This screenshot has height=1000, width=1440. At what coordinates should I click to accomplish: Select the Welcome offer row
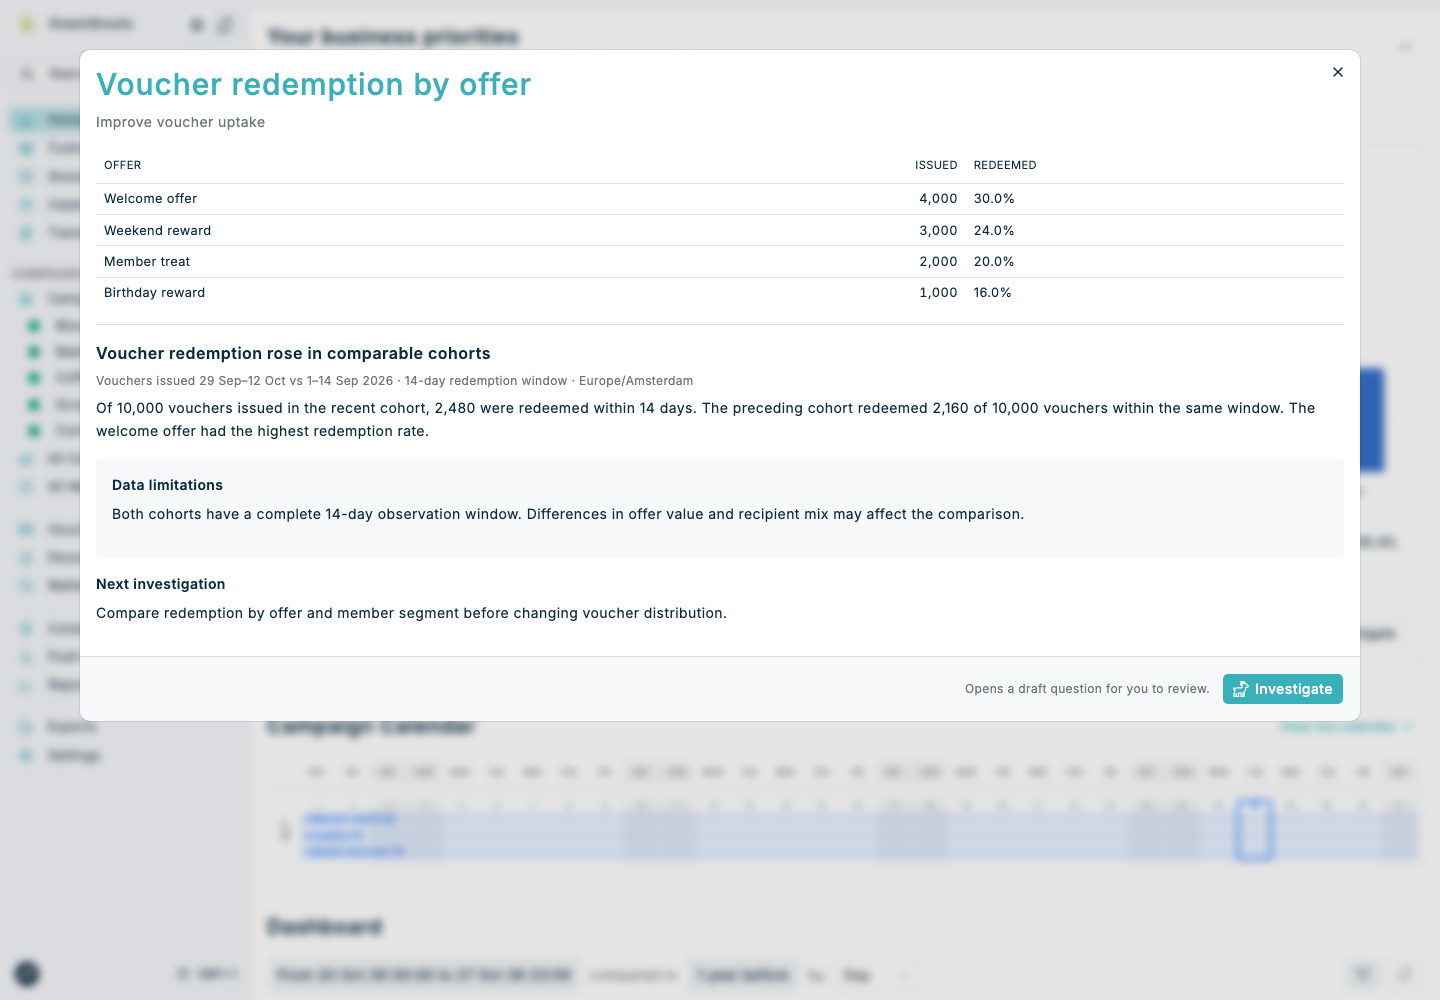click(720, 199)
